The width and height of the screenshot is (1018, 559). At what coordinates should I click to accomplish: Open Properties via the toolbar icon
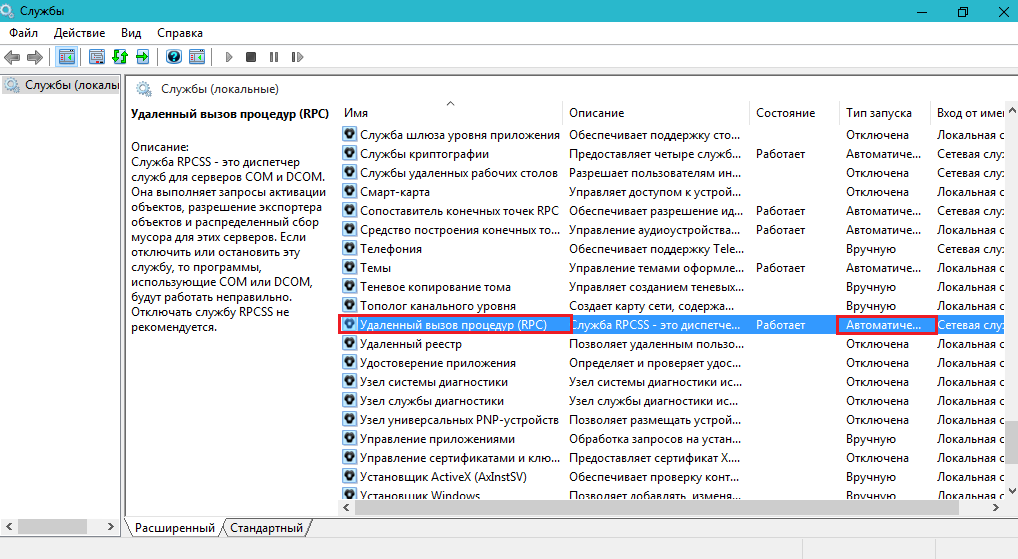coord(97,57)
